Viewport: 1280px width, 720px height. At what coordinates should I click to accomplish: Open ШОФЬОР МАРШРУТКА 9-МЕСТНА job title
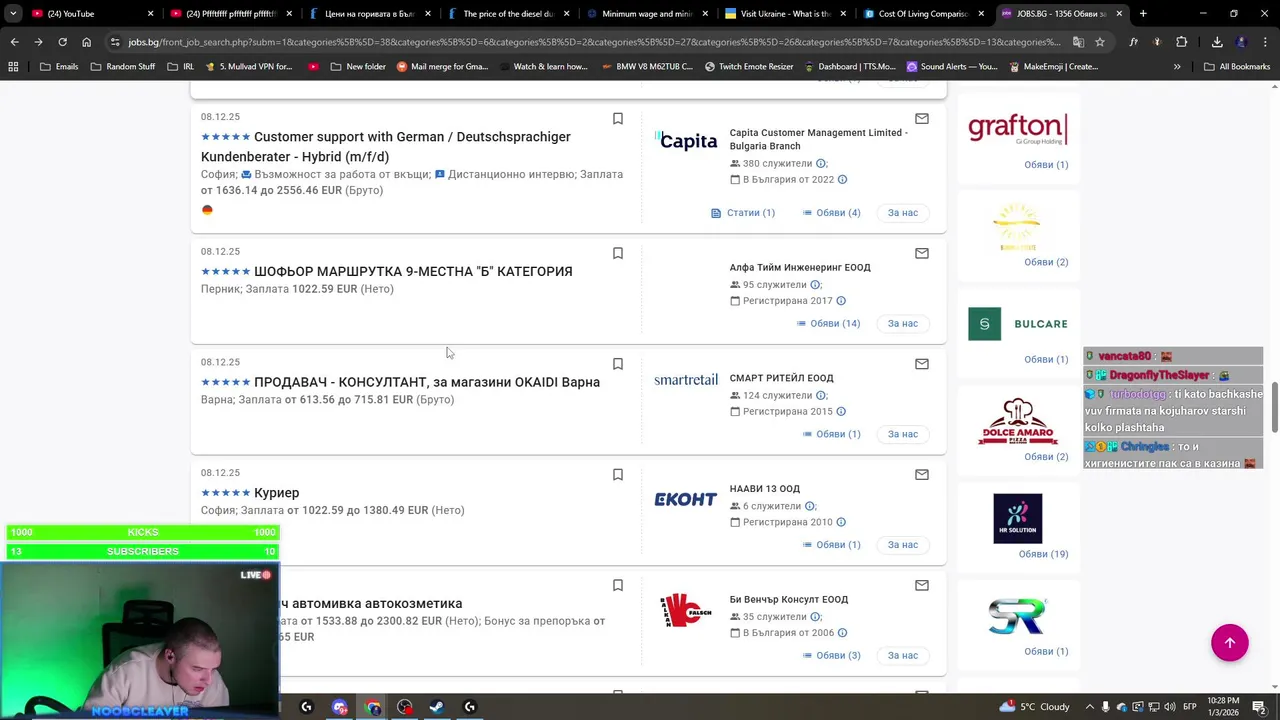coord(413,272)
